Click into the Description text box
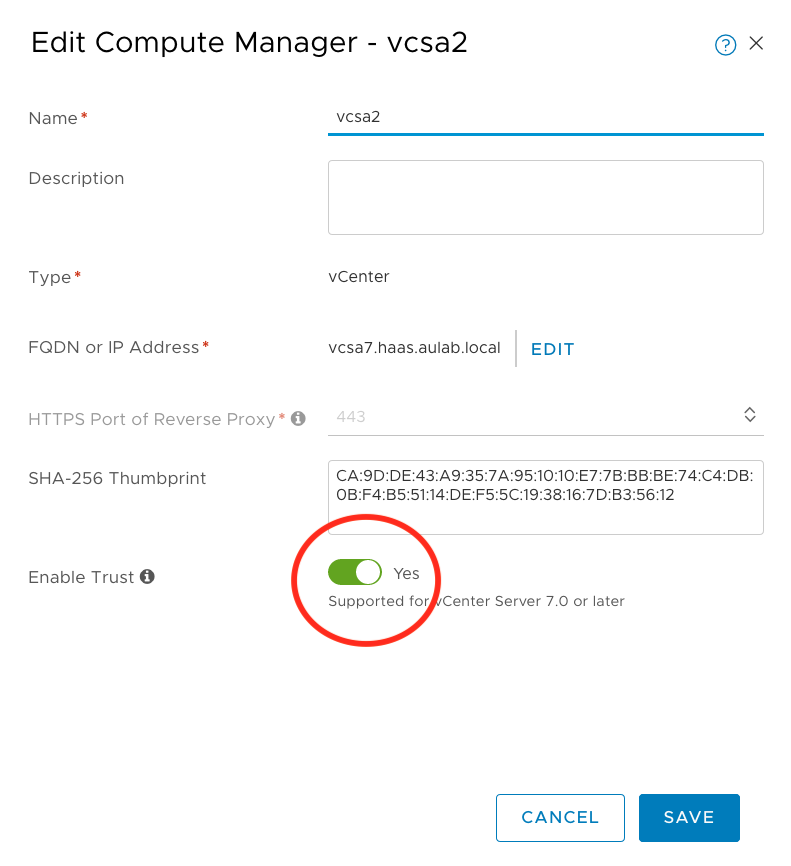 click(545, 197)
